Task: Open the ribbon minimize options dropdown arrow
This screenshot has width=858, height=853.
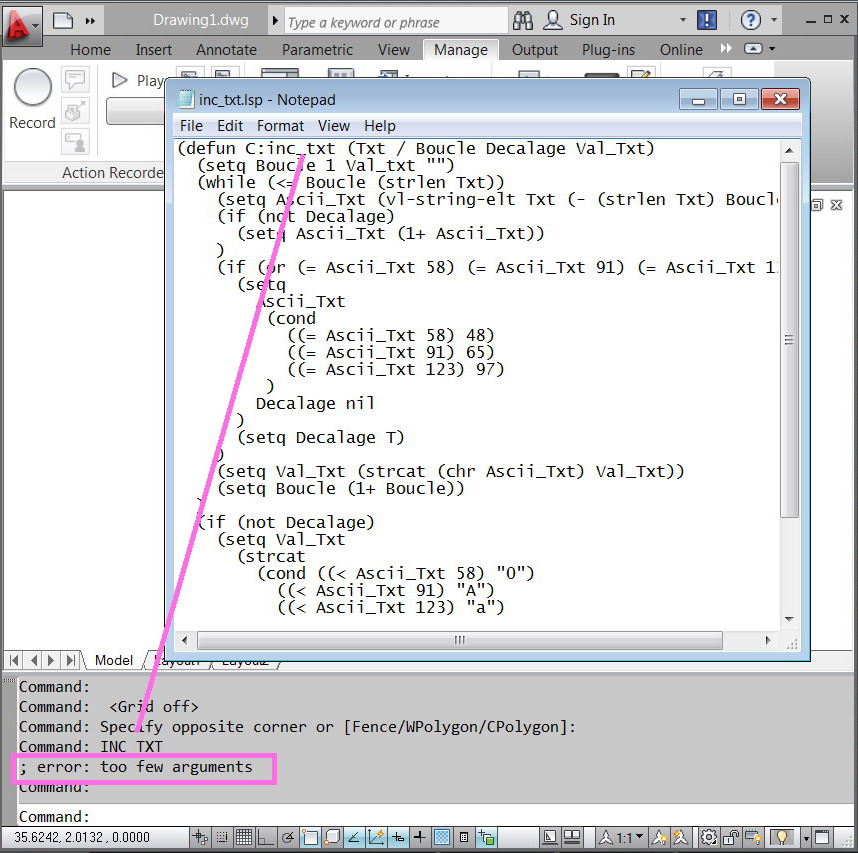Action: tap(772, 49)
